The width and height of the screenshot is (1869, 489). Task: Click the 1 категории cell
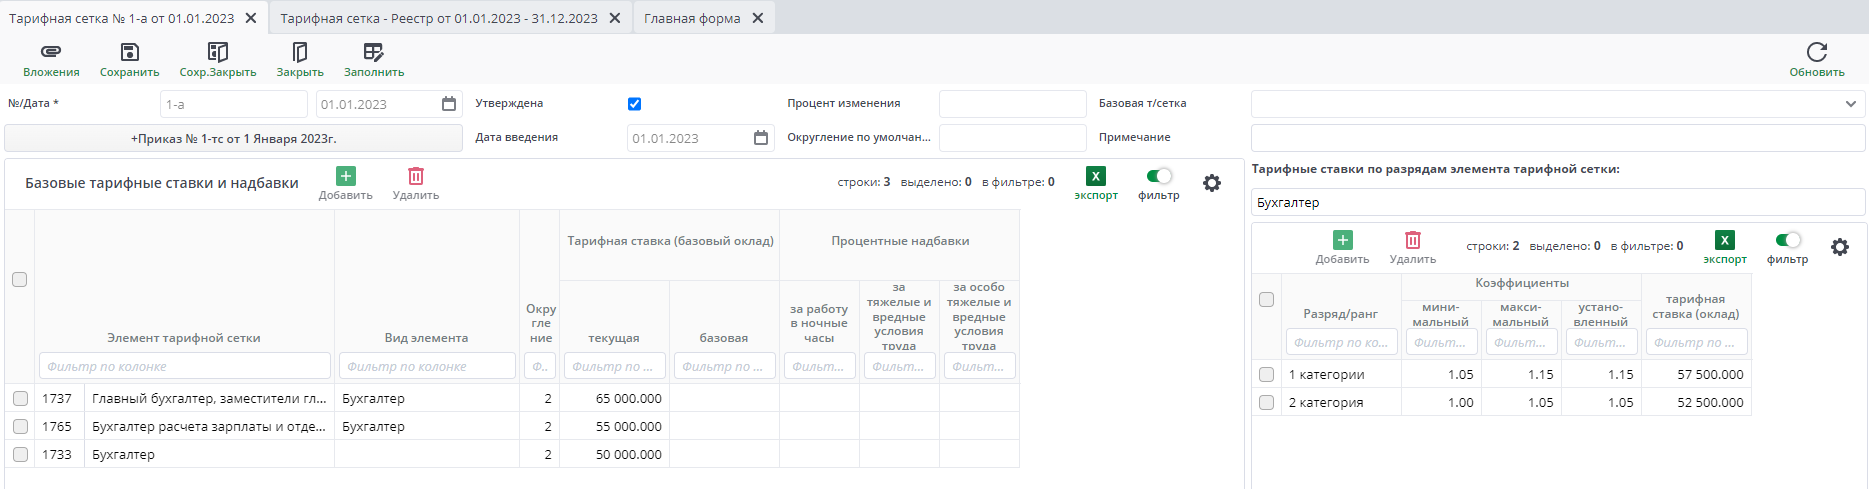click(1341, 374)
